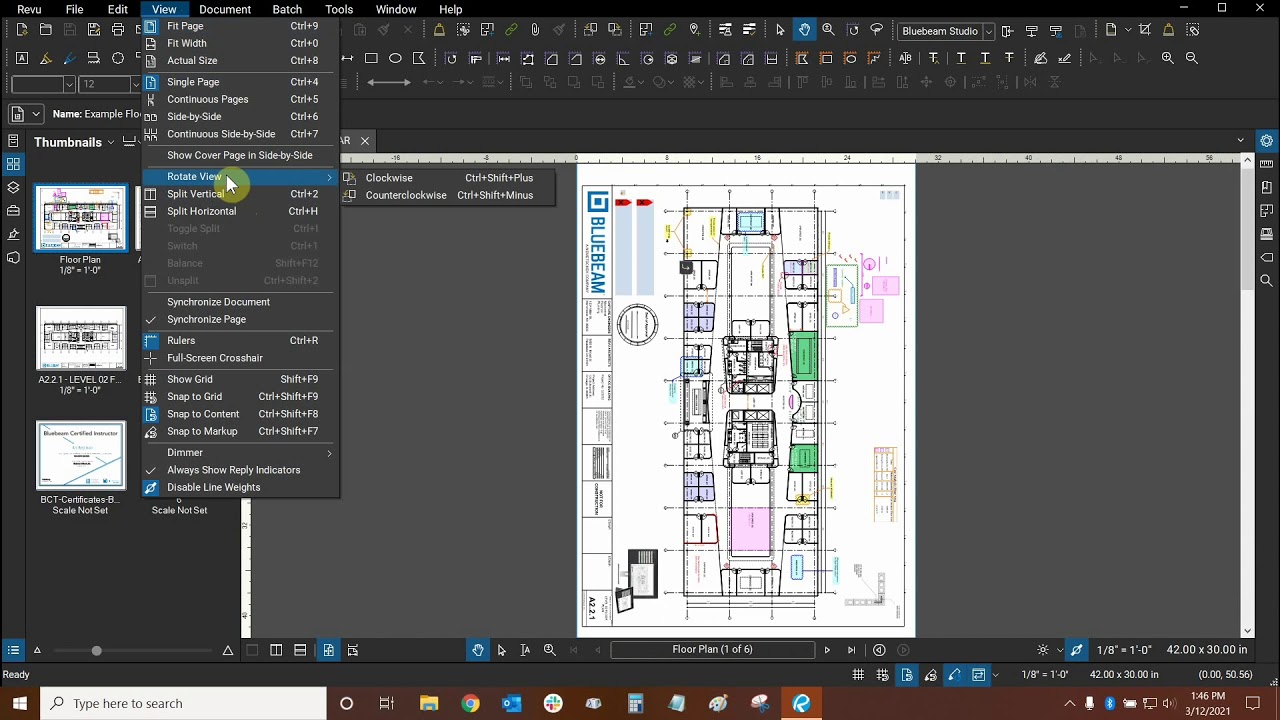The height and width of the screenshot is (720, 1280).
Task: Expand the Dimmer submenu
Action: coord(240,453)
